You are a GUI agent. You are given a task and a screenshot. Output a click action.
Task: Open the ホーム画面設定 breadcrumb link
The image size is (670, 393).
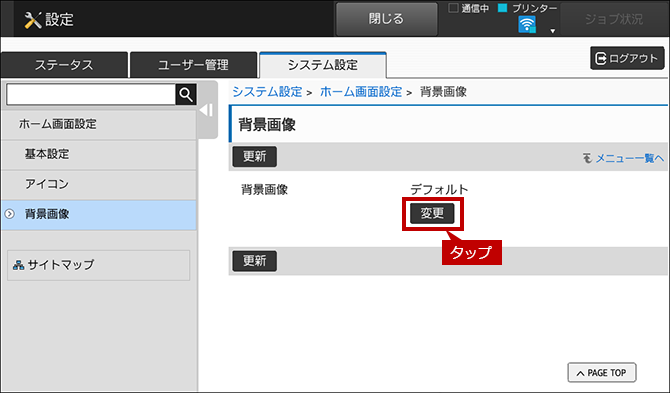[361, 92]
